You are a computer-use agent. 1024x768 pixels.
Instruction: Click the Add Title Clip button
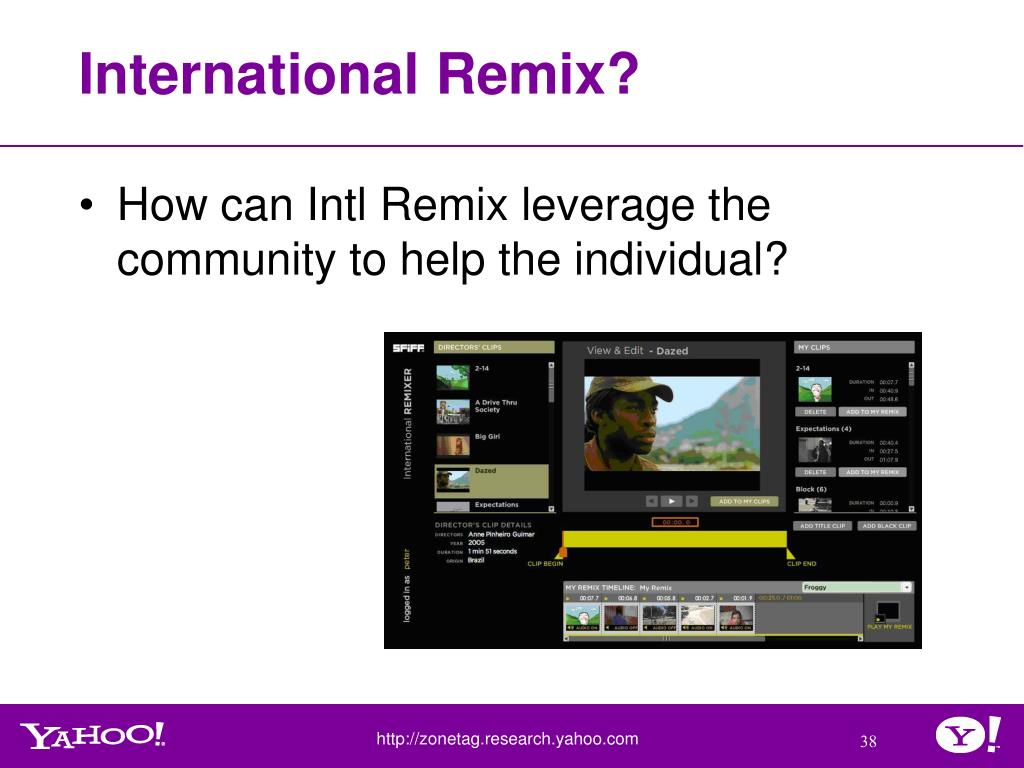[822, 526]
